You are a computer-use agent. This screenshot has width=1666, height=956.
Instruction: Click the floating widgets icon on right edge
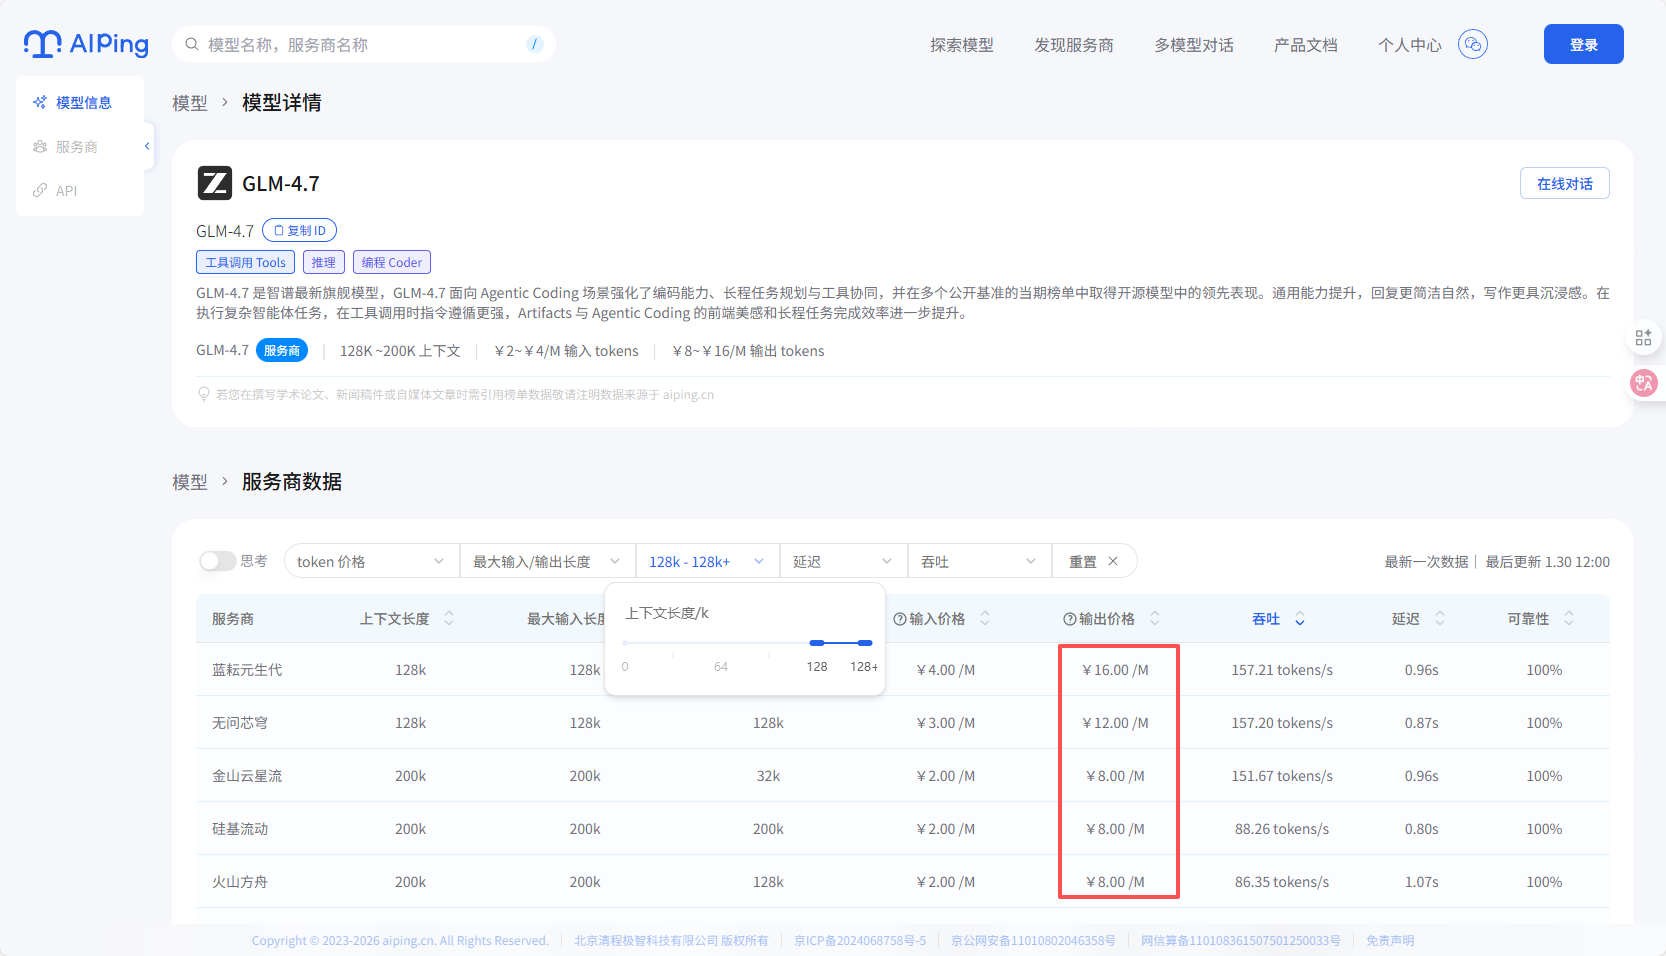coord(1643,337)
